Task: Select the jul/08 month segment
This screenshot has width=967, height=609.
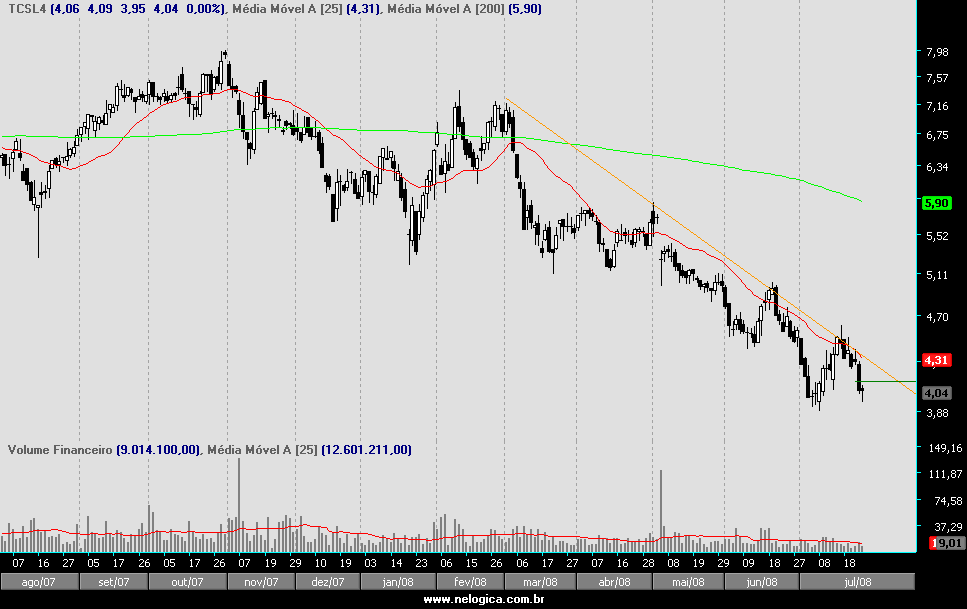Action: point(857,582)
